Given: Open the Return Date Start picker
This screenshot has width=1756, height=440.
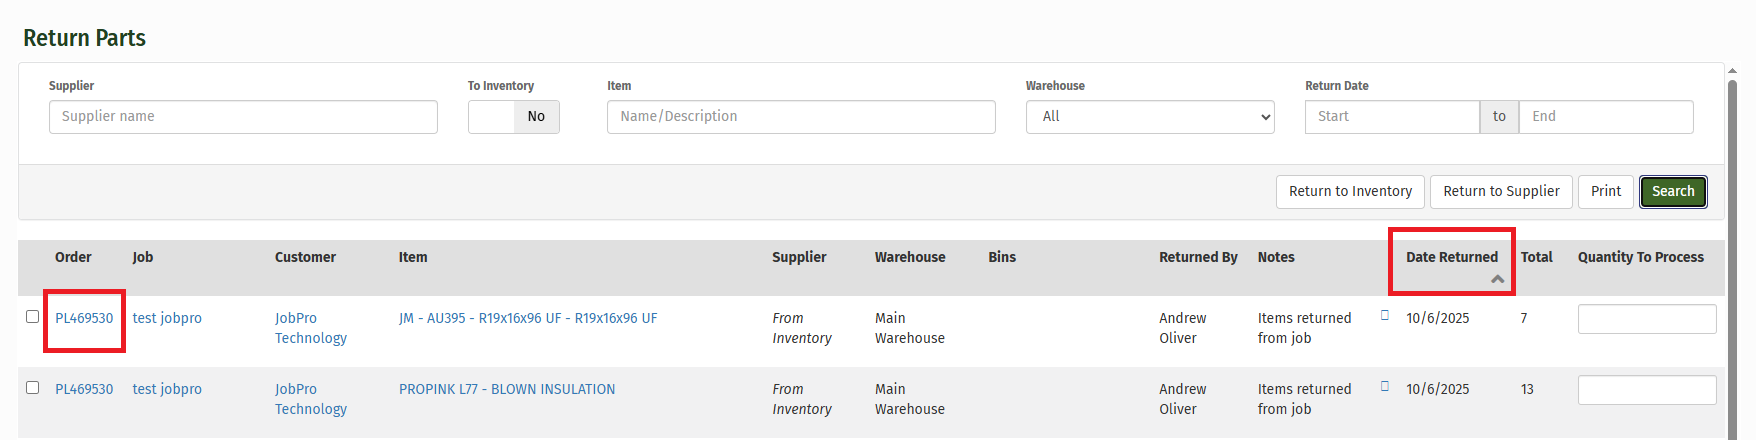Looking at the screenshot, I should (1391, 117).
